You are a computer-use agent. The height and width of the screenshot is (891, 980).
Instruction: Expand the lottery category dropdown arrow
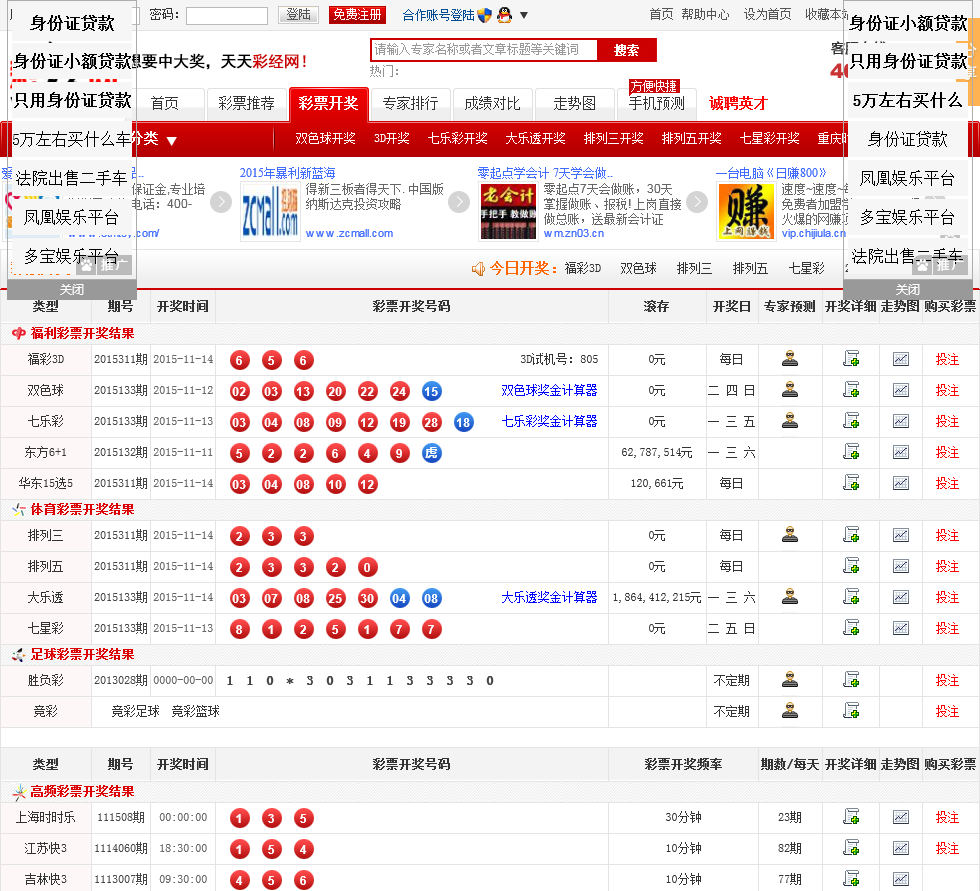pos(171,141)
